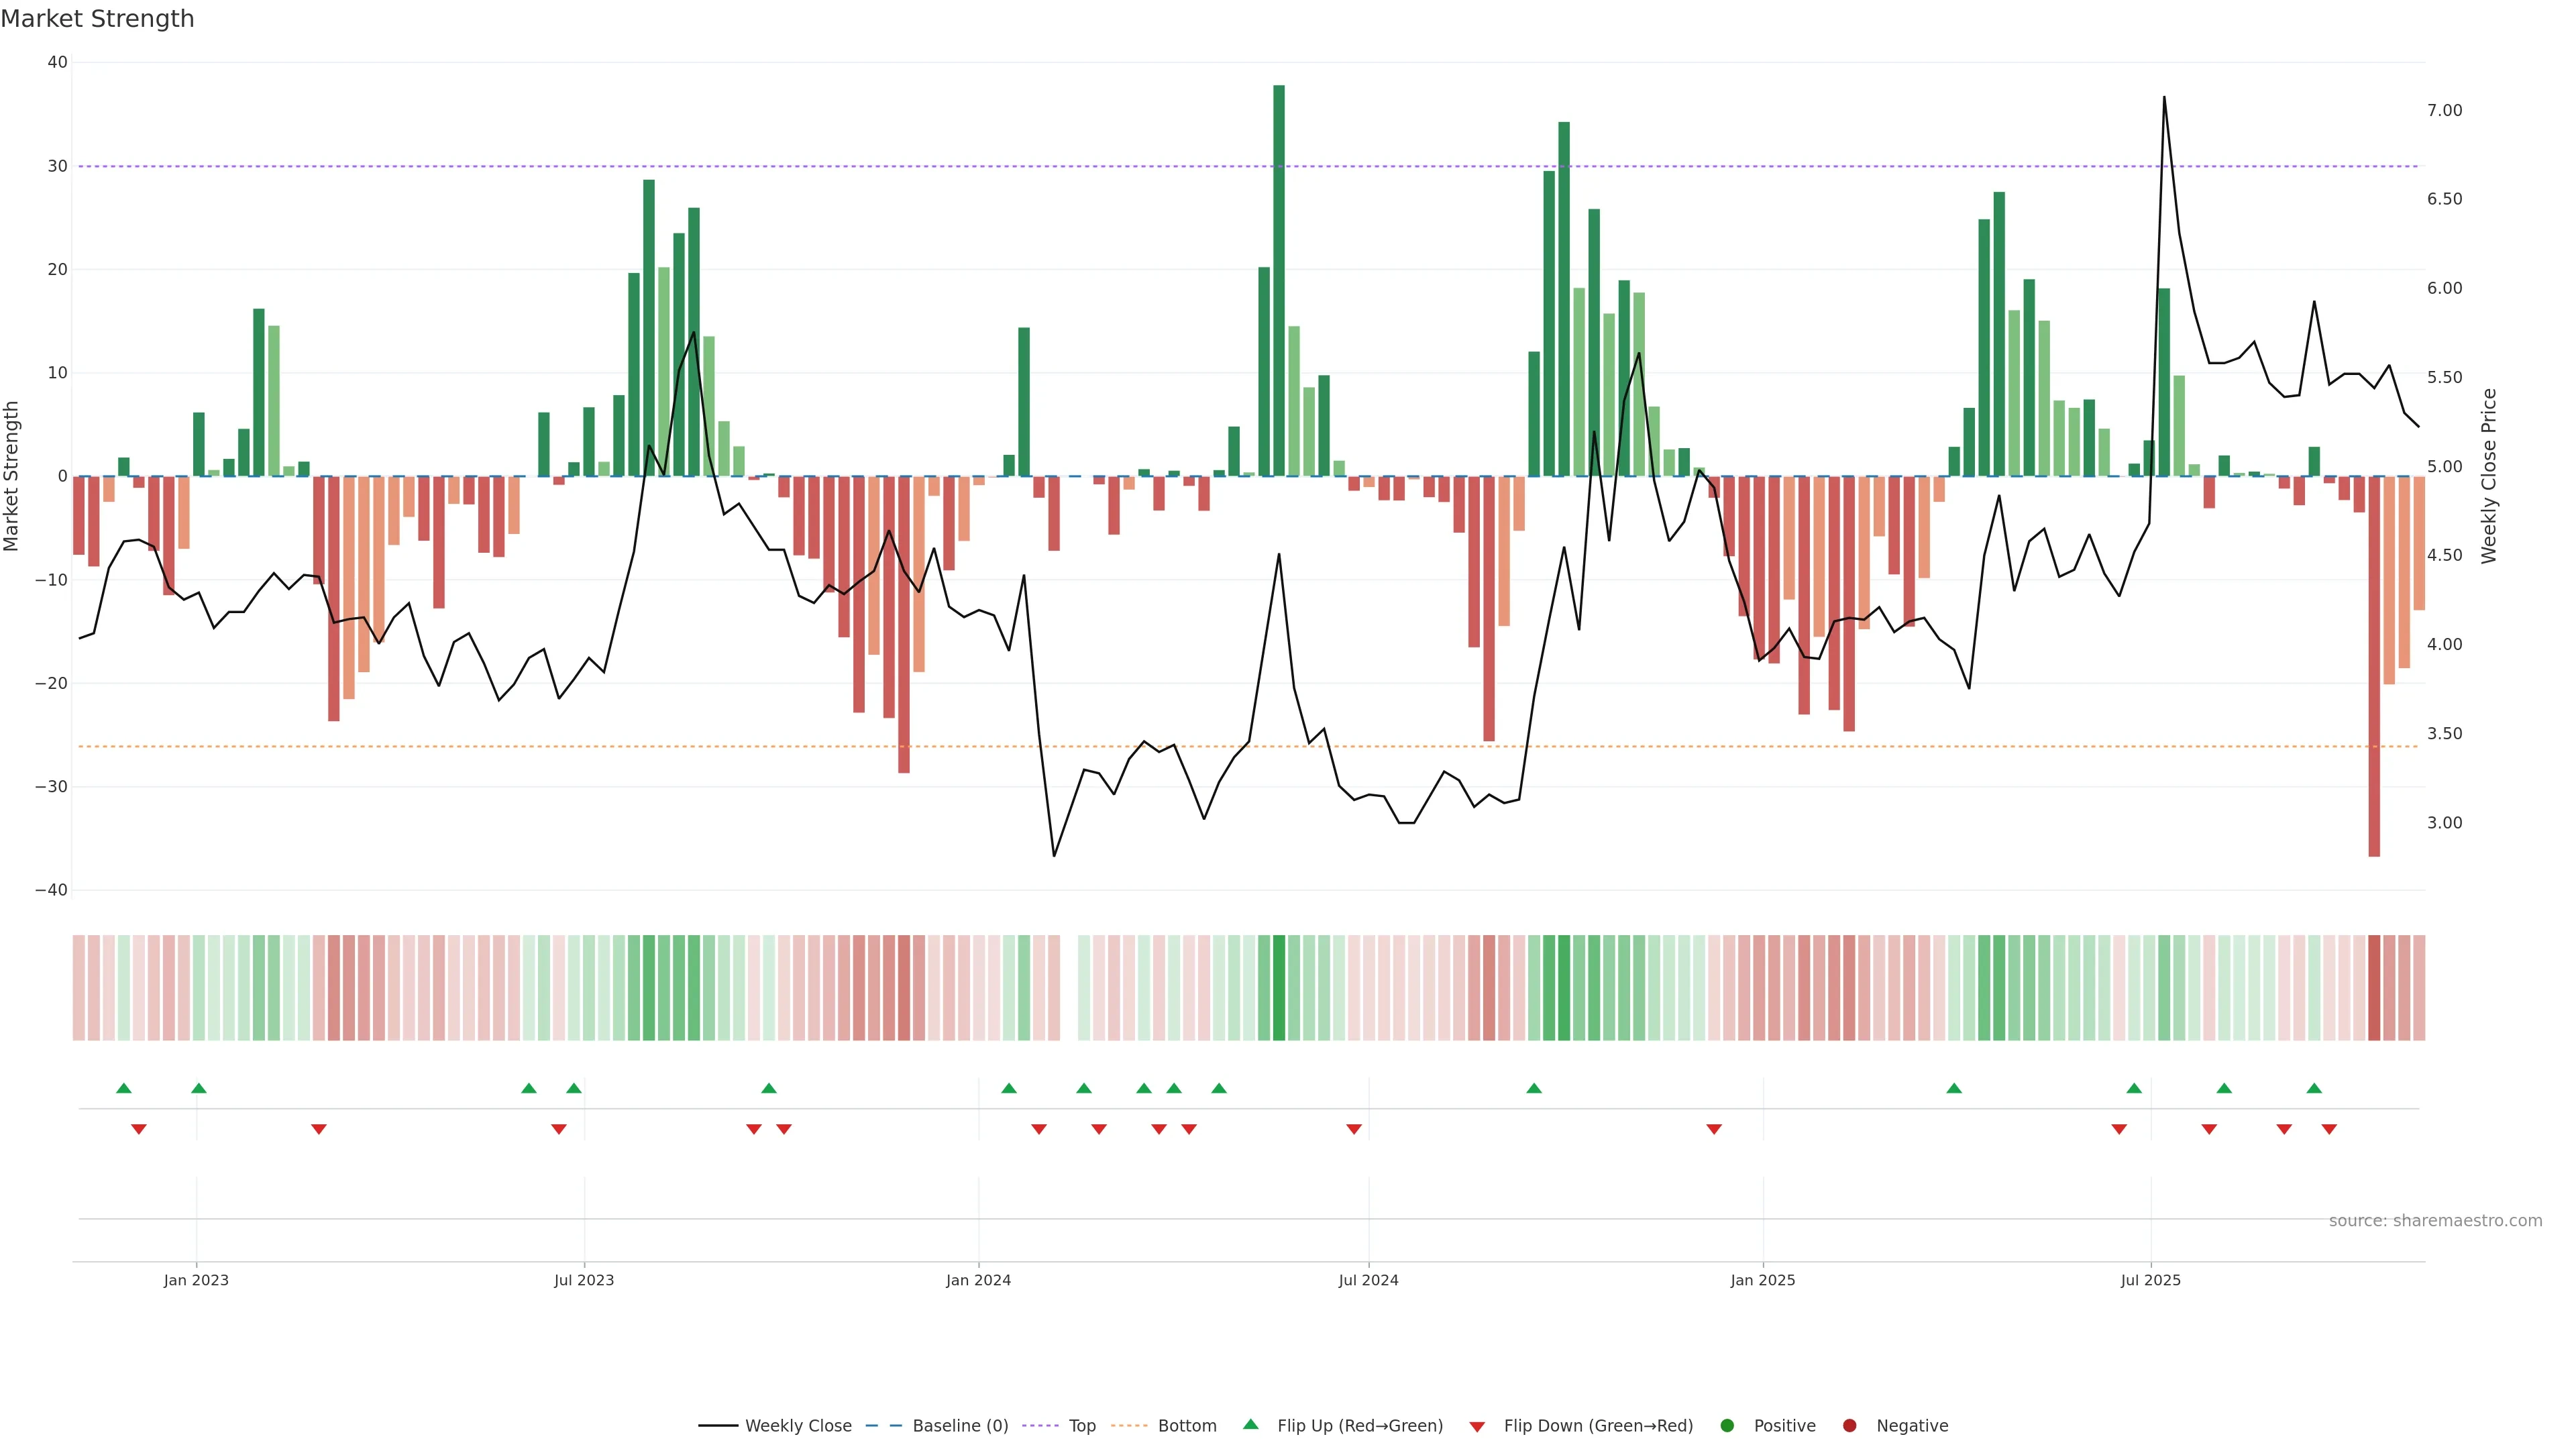Click the green Flip Up legend triangle
The height and width of the screenshot is (1449, 2576).
pos(1250,1425)
